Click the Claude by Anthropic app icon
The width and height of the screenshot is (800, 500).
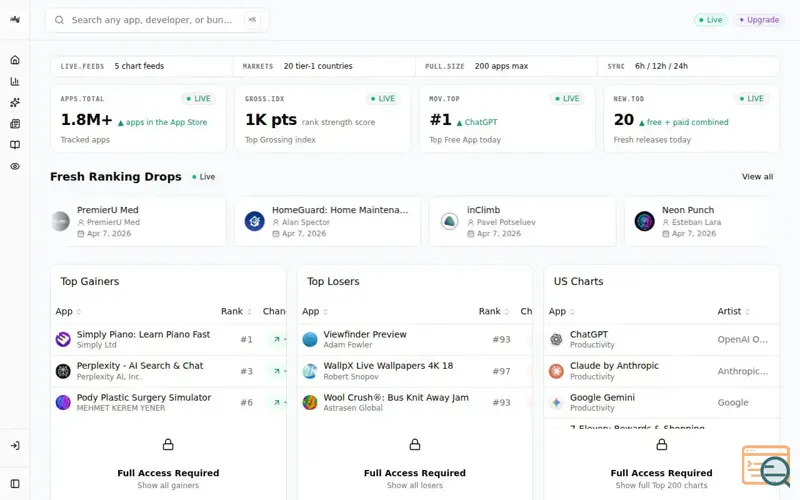tap(556, 371)
